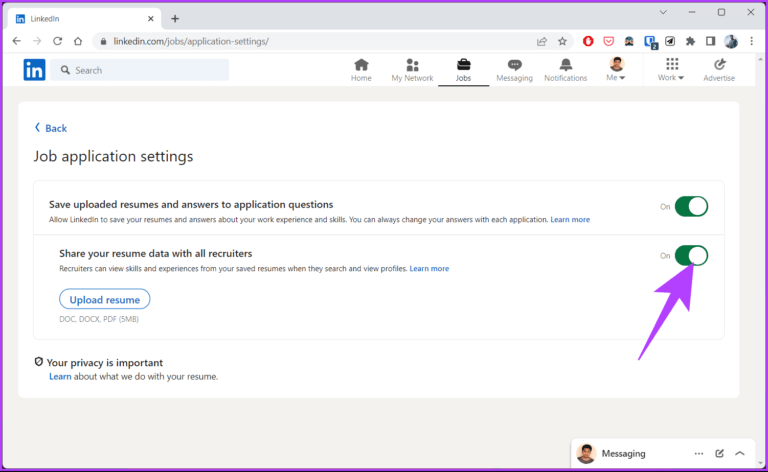768x472 pixels.
Task: Open Messaging from top navigation
Action: tap(514, 70)
